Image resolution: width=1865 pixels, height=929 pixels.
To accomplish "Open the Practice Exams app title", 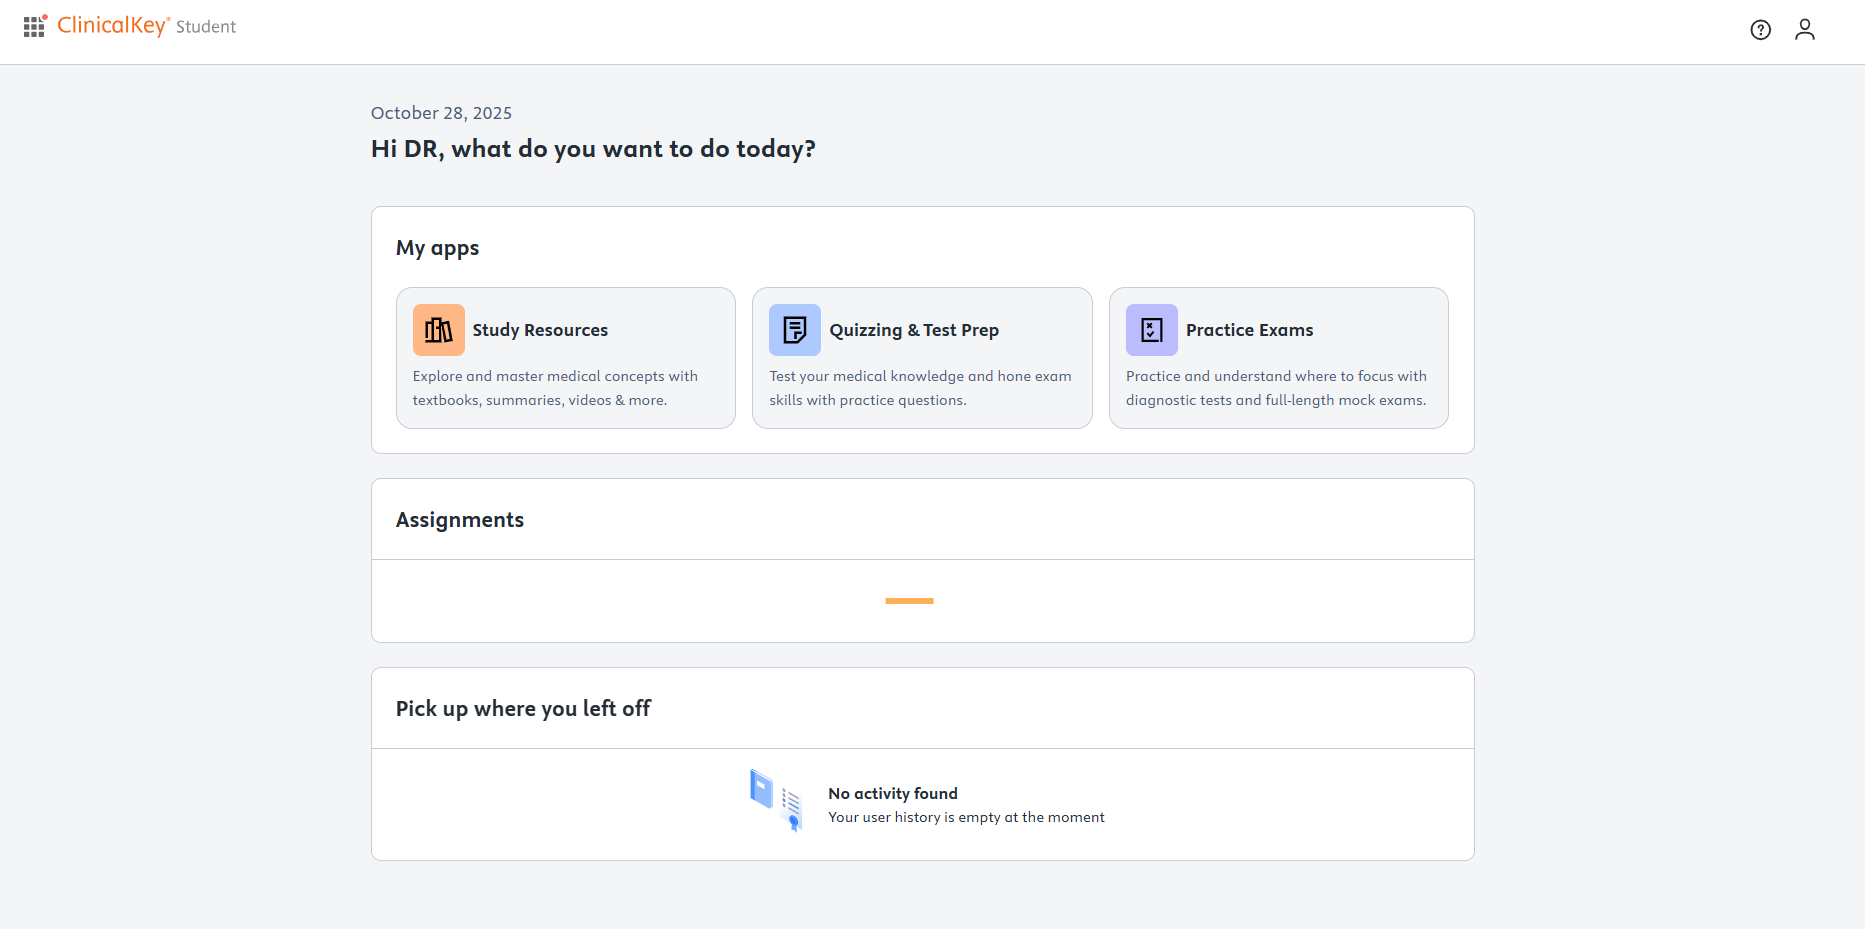I will pos(1249,330).
